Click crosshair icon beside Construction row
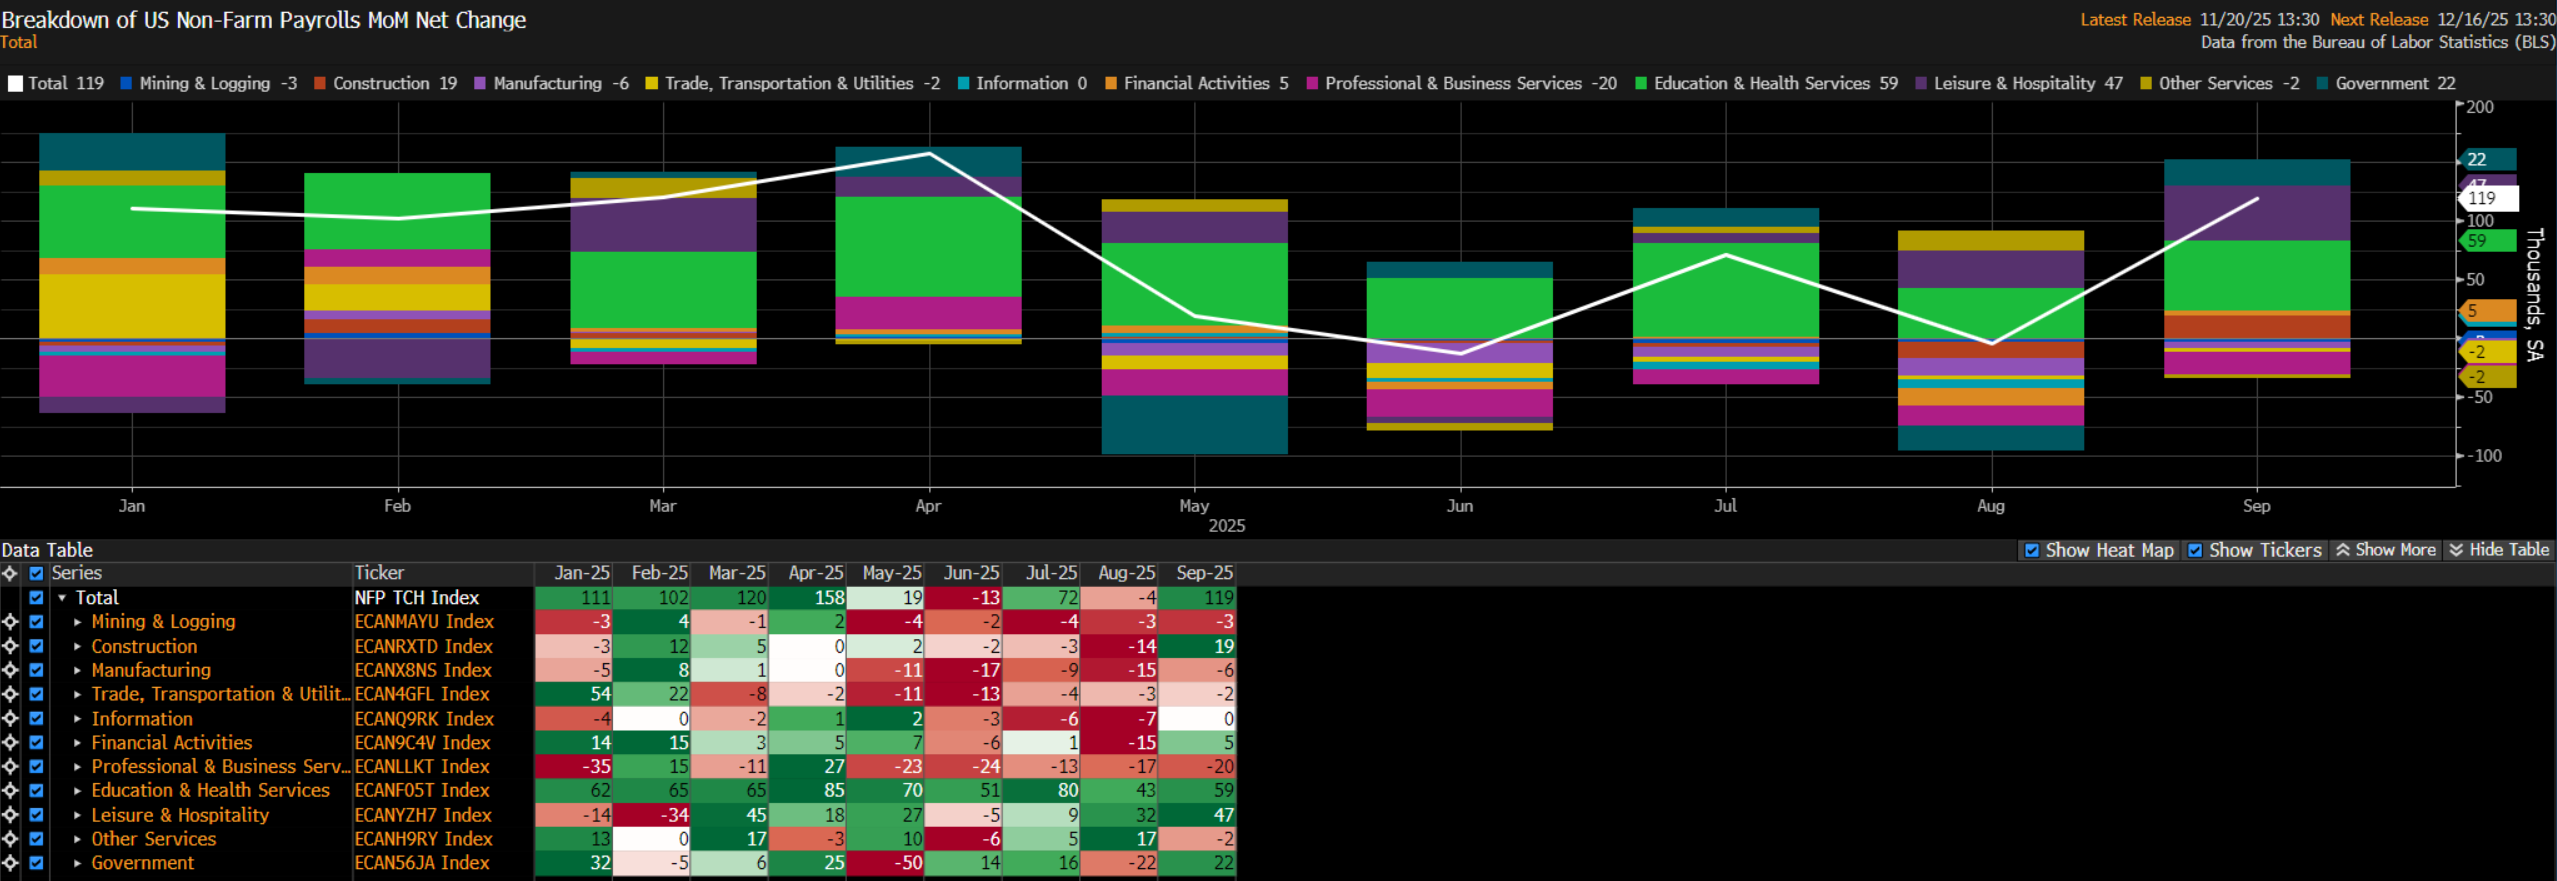Image resolution: width=2557 pixels, height=881 pixels. (x=10, y=646)
